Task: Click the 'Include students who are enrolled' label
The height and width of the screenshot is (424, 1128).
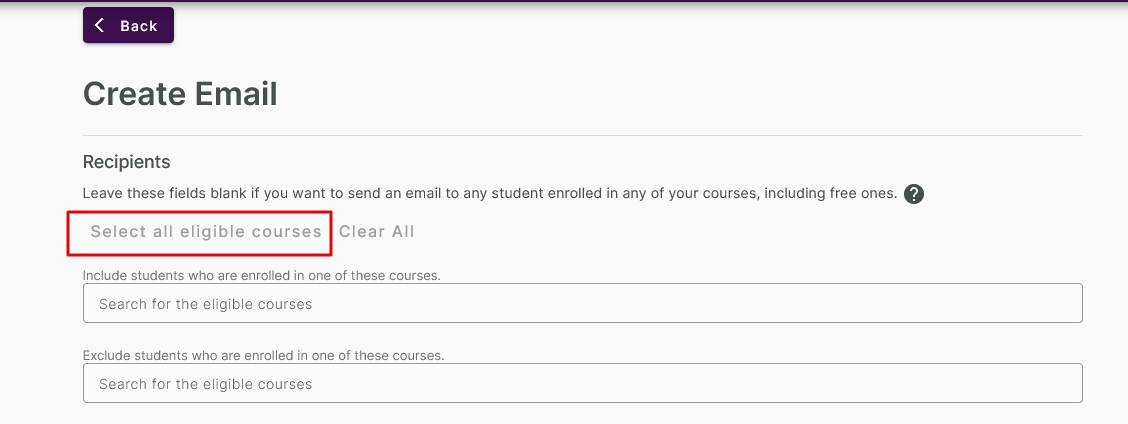Action: [x=262, y=275]
